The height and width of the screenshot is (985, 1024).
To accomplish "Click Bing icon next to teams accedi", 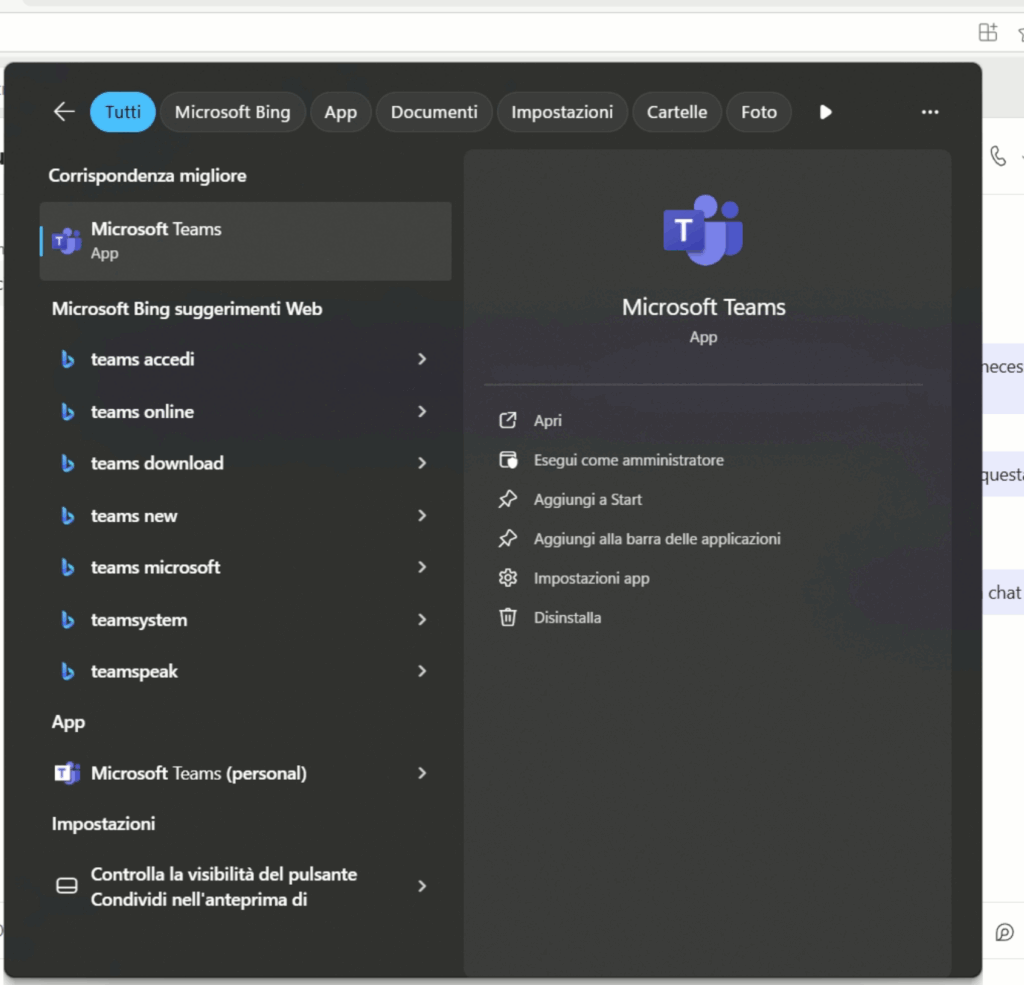I will tap(67, 359).
